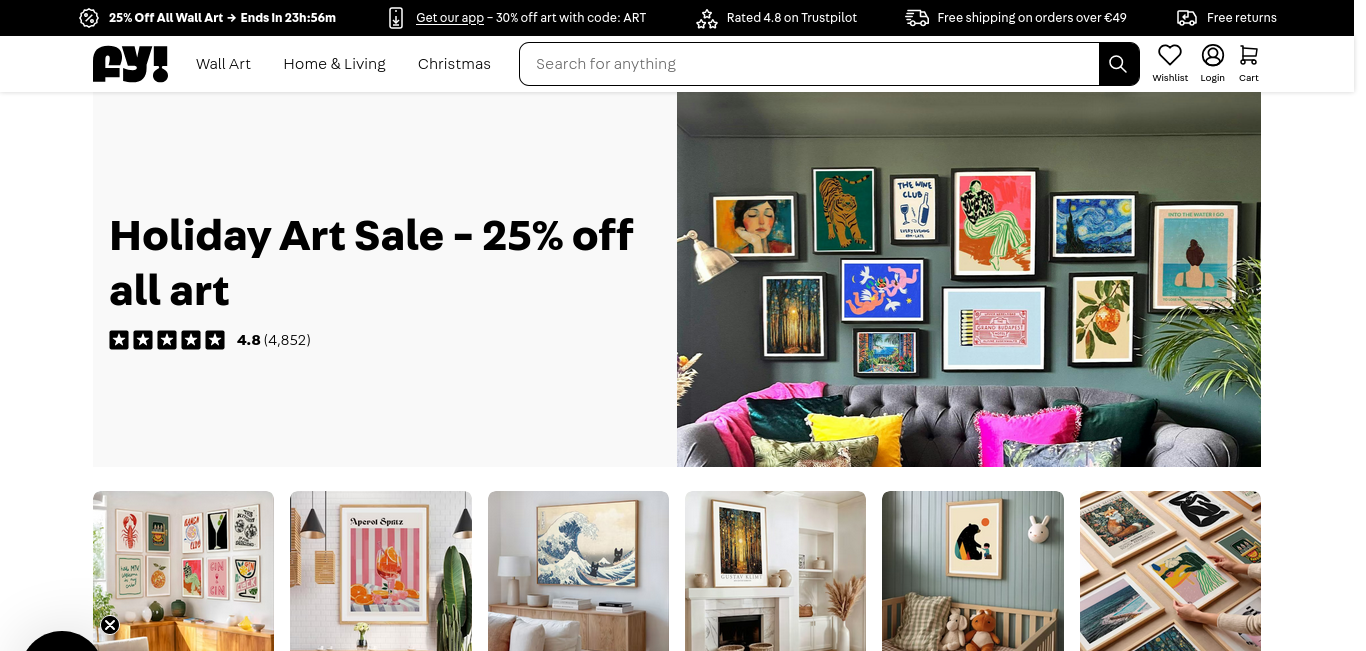Click the 25% Off All Wall Art banner text

pyautogui.click(x=222, y=17)
